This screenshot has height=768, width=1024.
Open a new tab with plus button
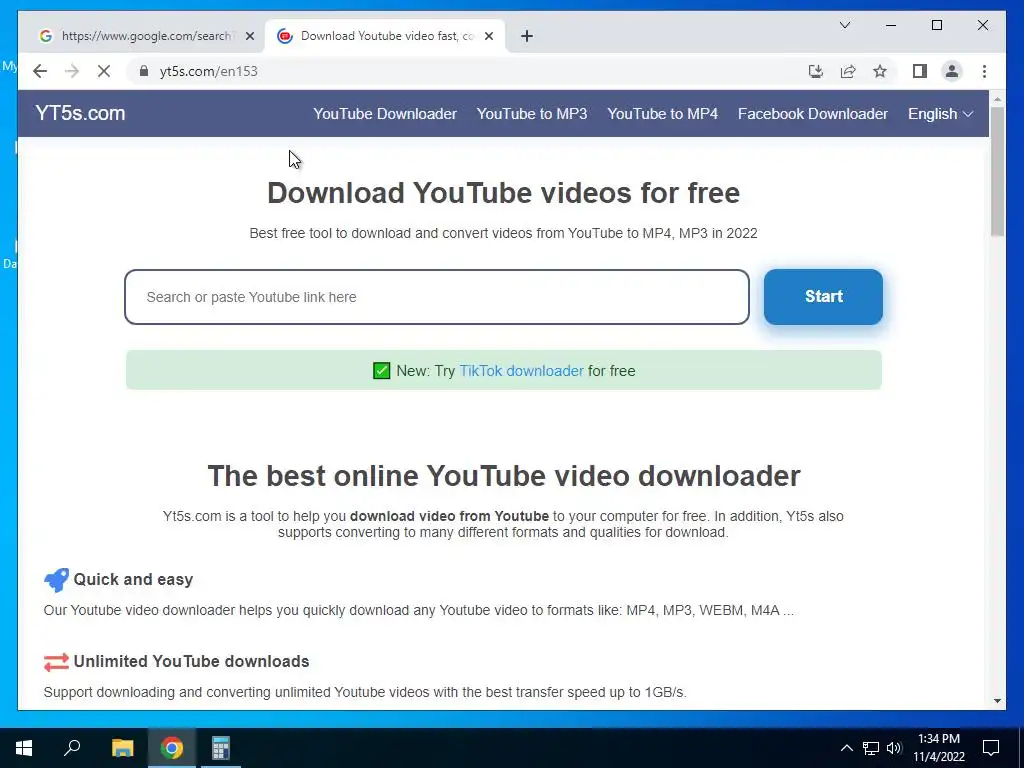[x=527, y=36]
